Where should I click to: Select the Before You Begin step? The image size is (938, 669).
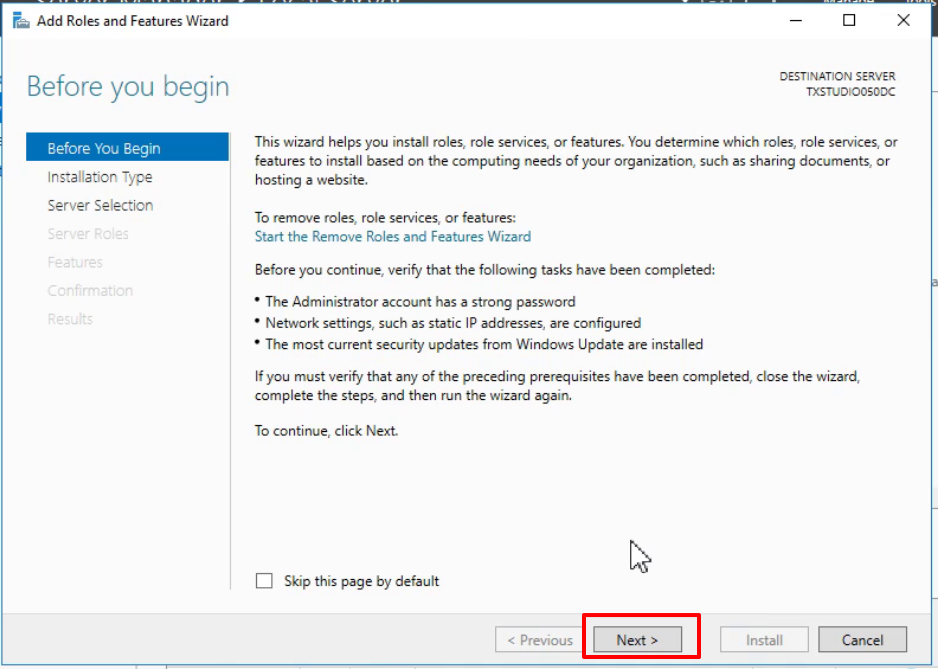127,148
